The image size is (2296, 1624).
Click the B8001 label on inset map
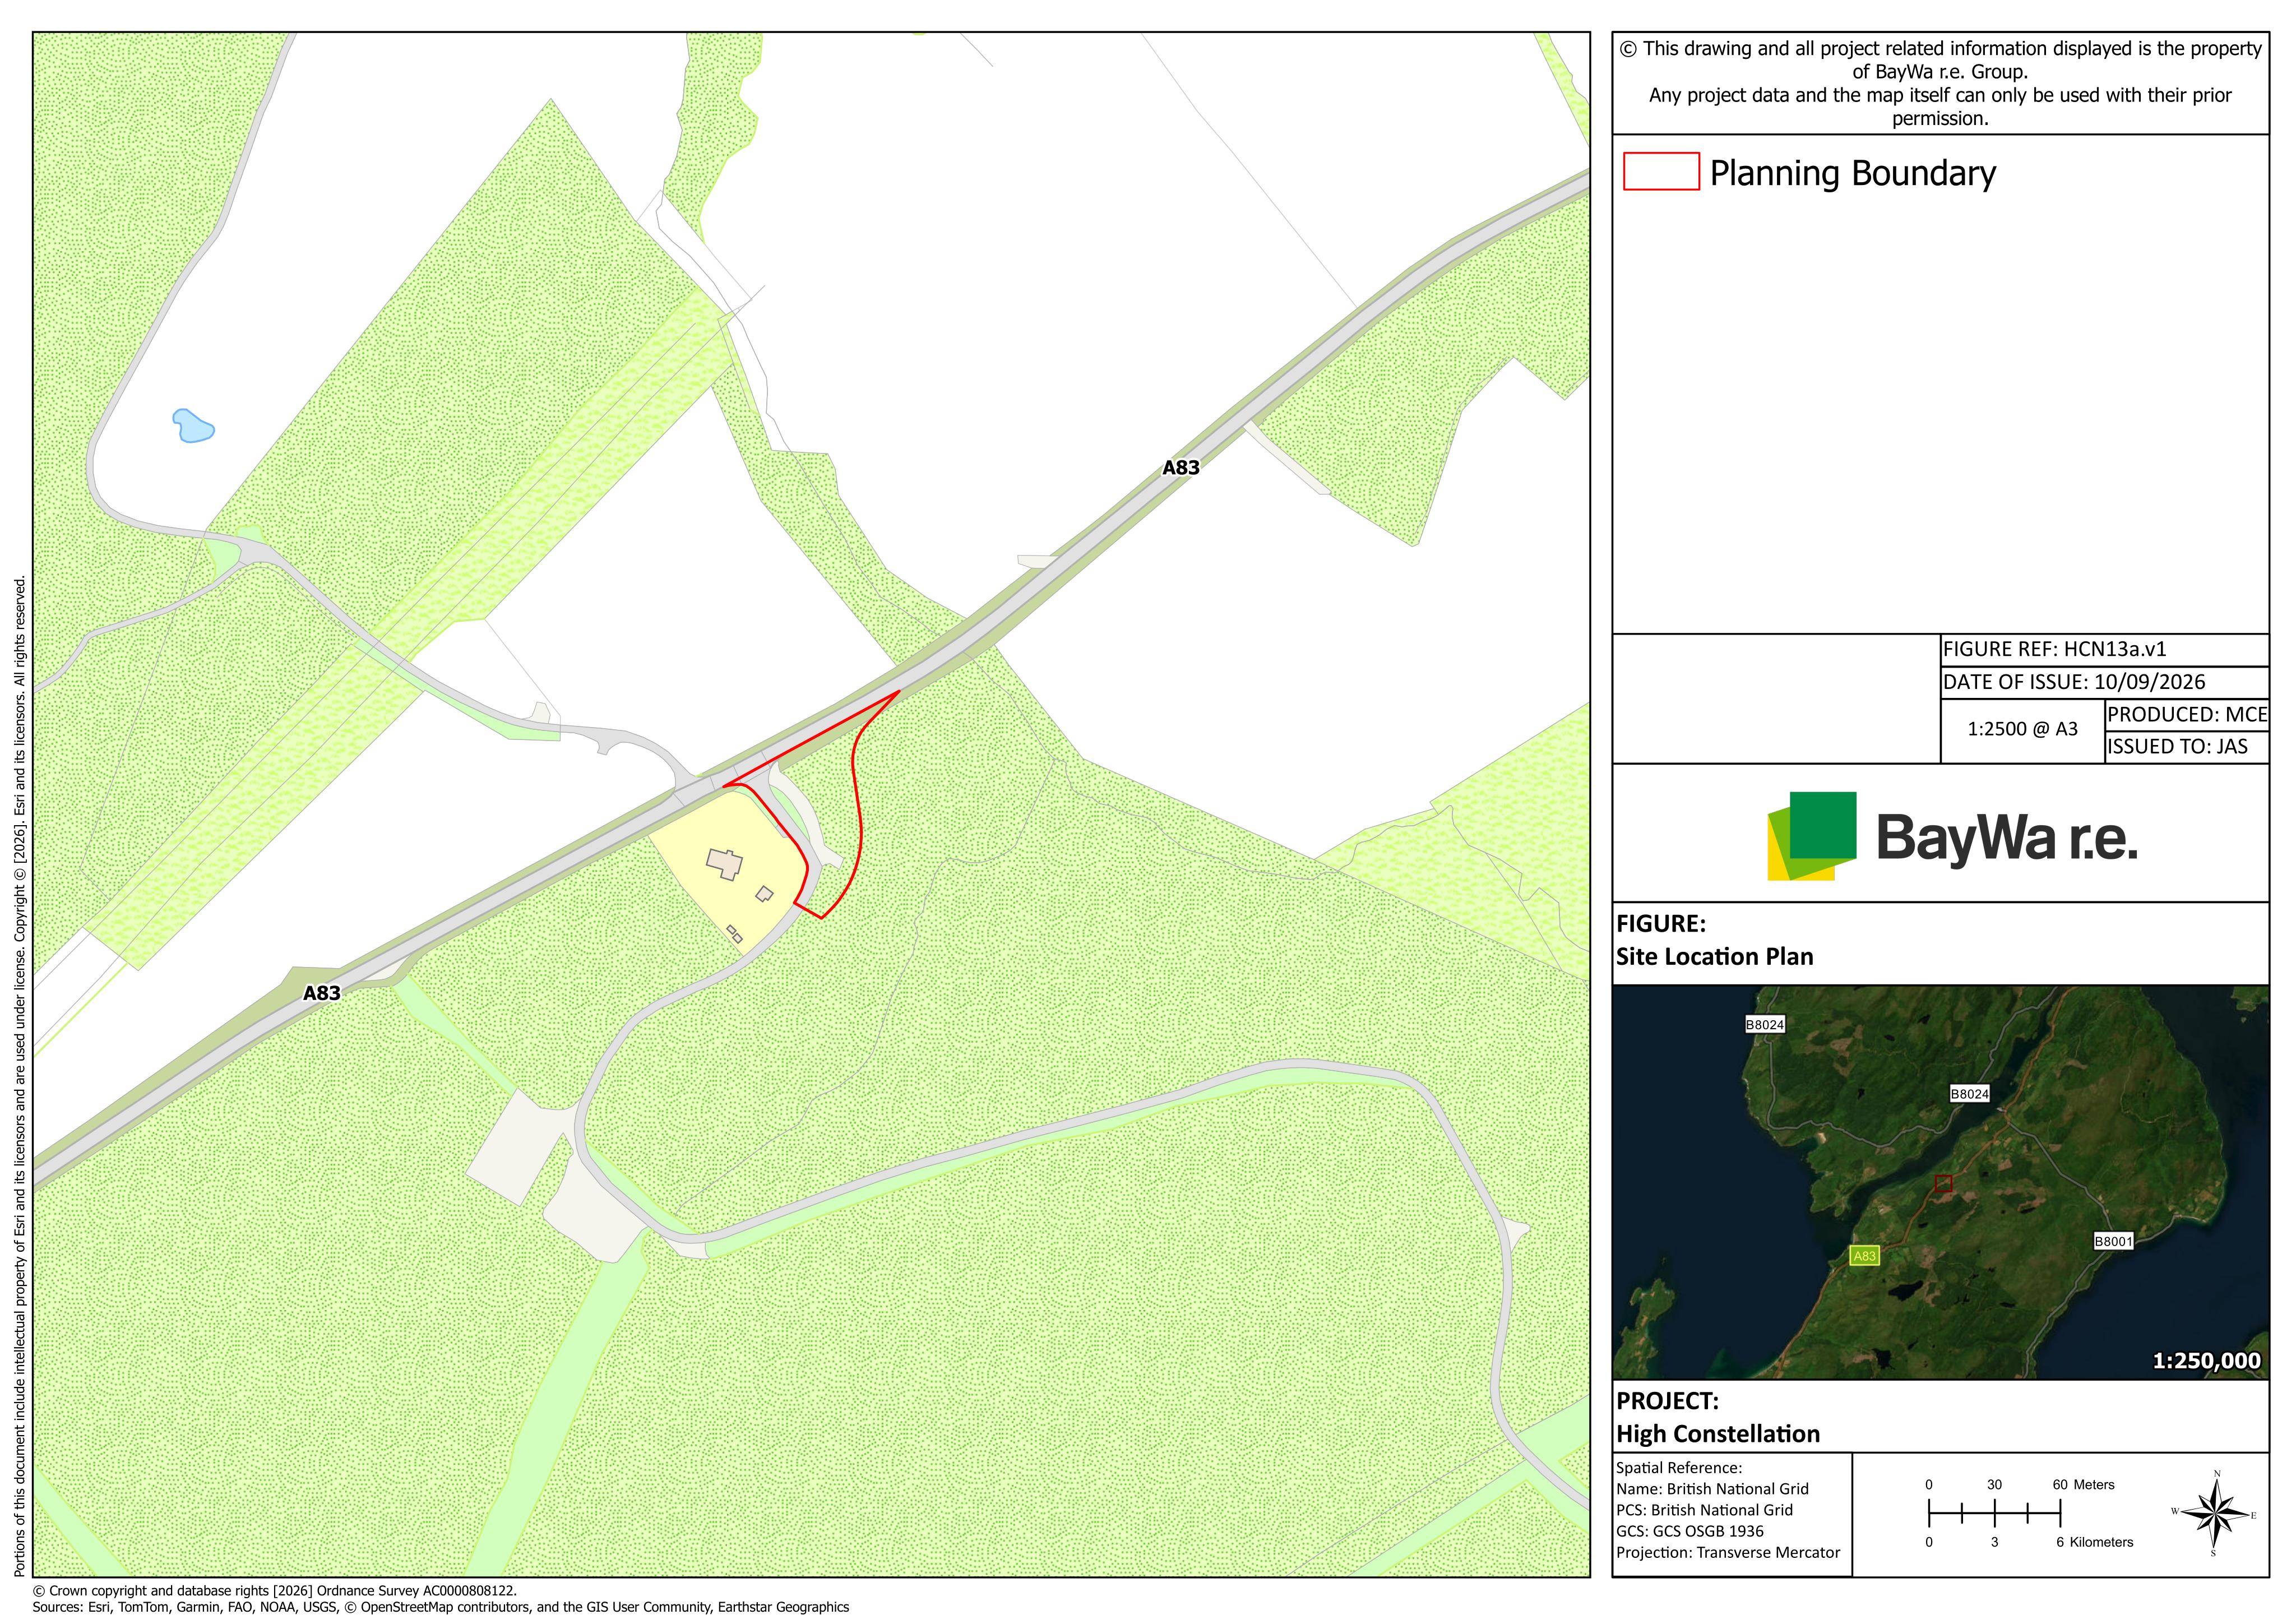coord(2113,1241)
